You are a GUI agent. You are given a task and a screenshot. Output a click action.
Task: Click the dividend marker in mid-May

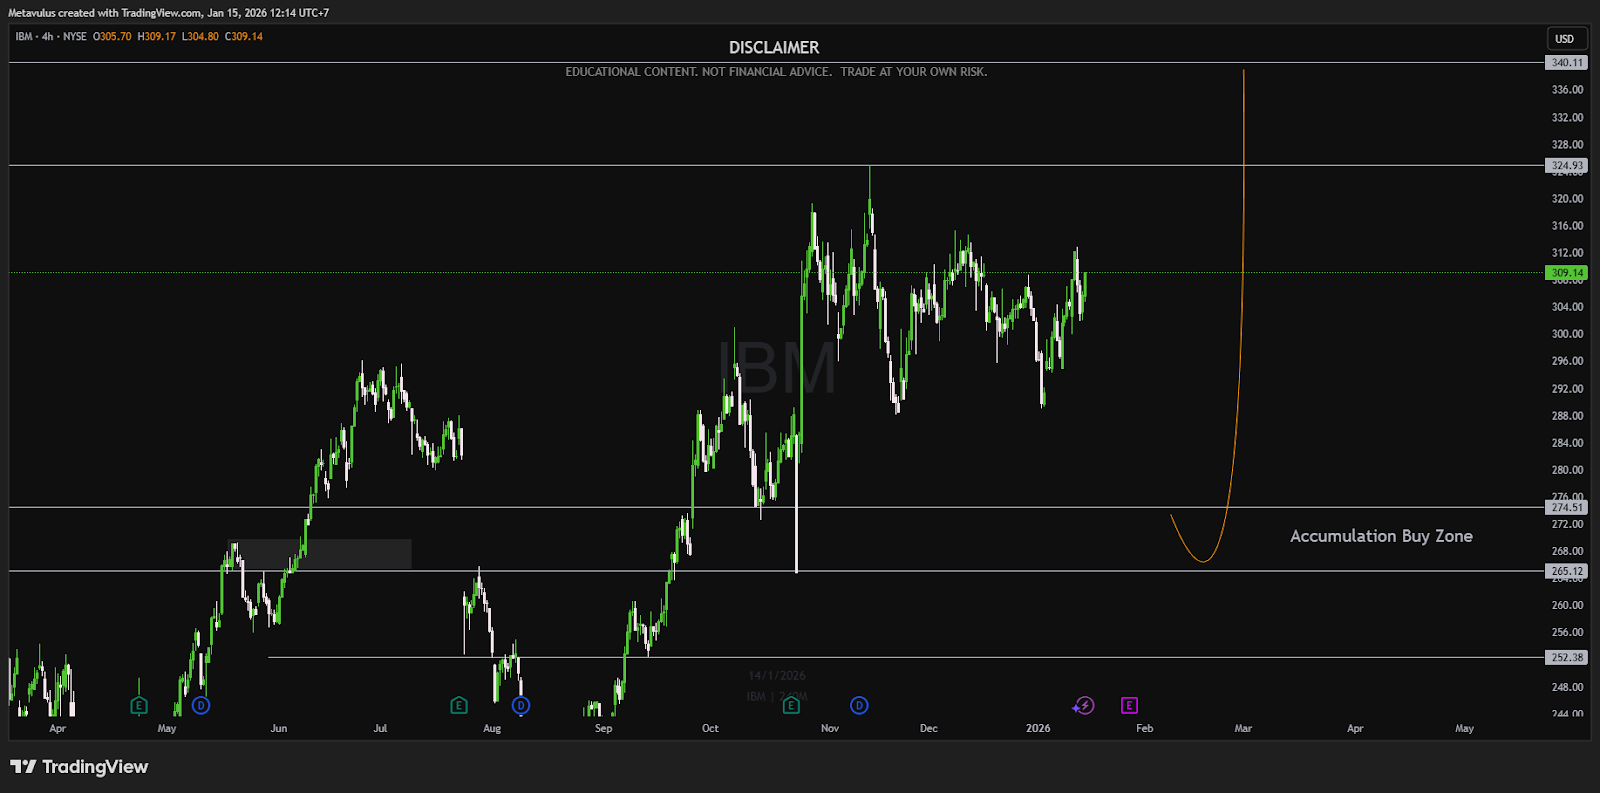pyautogui.click(x=201, y=706)
